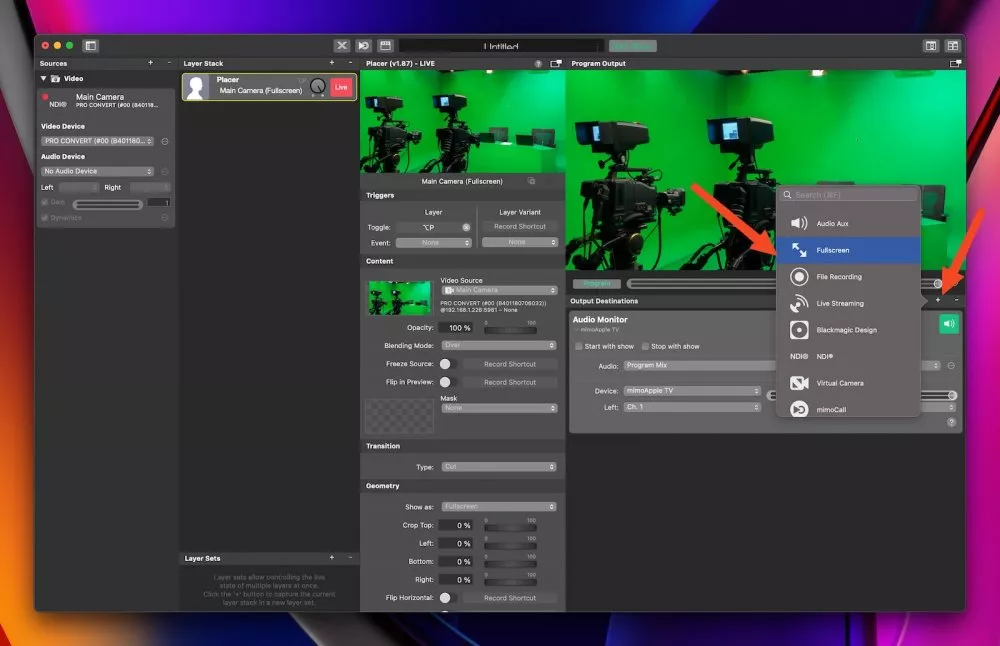Enable the Dynamics checkbox
Image resolution: width=1000 pixels, height=646 pixels.
pos(45,217)
